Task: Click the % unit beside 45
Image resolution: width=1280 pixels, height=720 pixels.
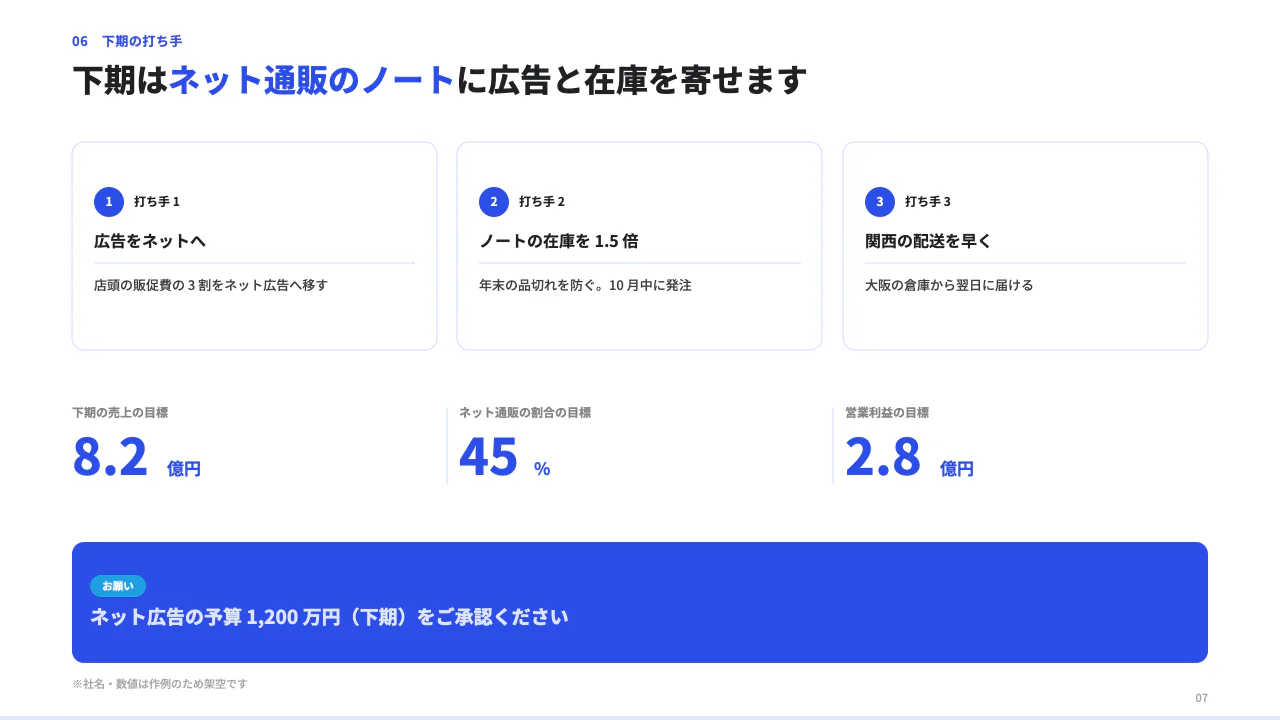Action: [542, 469]
